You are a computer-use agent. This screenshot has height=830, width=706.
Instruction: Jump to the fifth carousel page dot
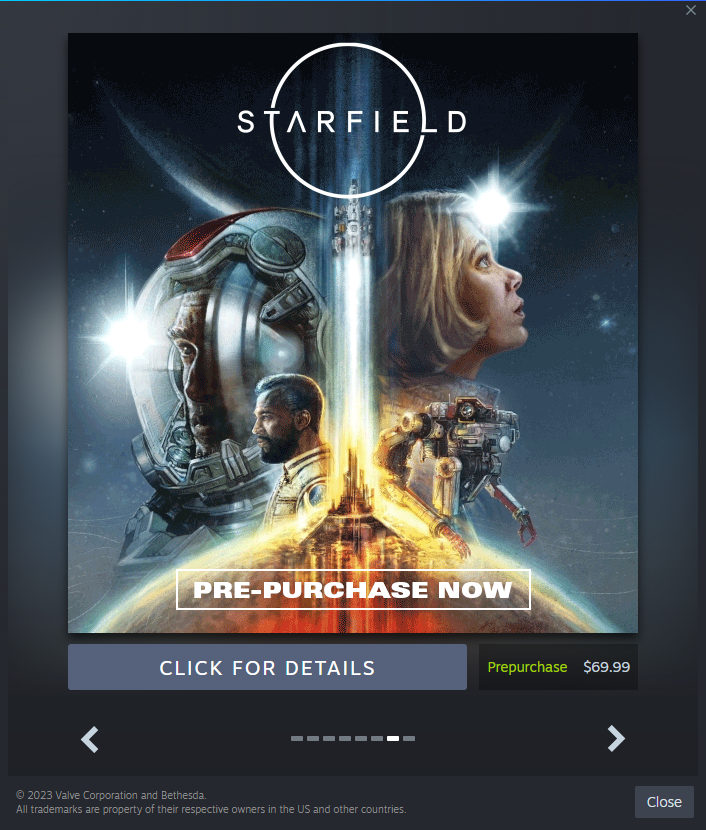361,738
